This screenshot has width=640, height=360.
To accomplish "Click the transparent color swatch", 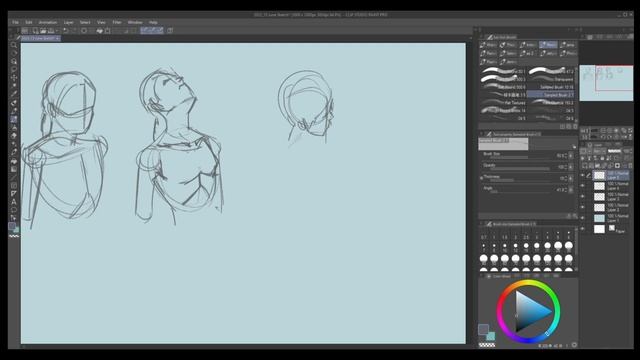I will pyautogui.click(x=487, y=345).
